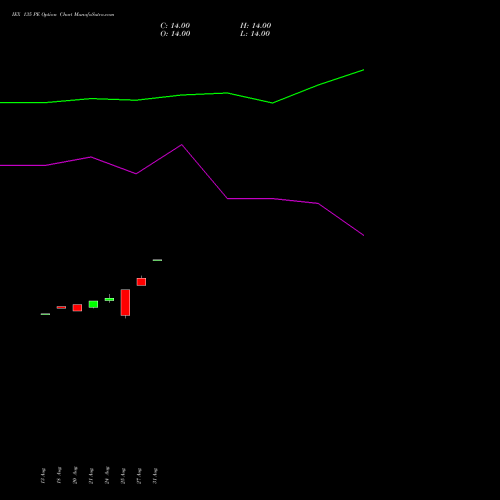This screenshot has height=500, width=500.
Task: Click the chart title text at top left
Action: pos(63,15)
